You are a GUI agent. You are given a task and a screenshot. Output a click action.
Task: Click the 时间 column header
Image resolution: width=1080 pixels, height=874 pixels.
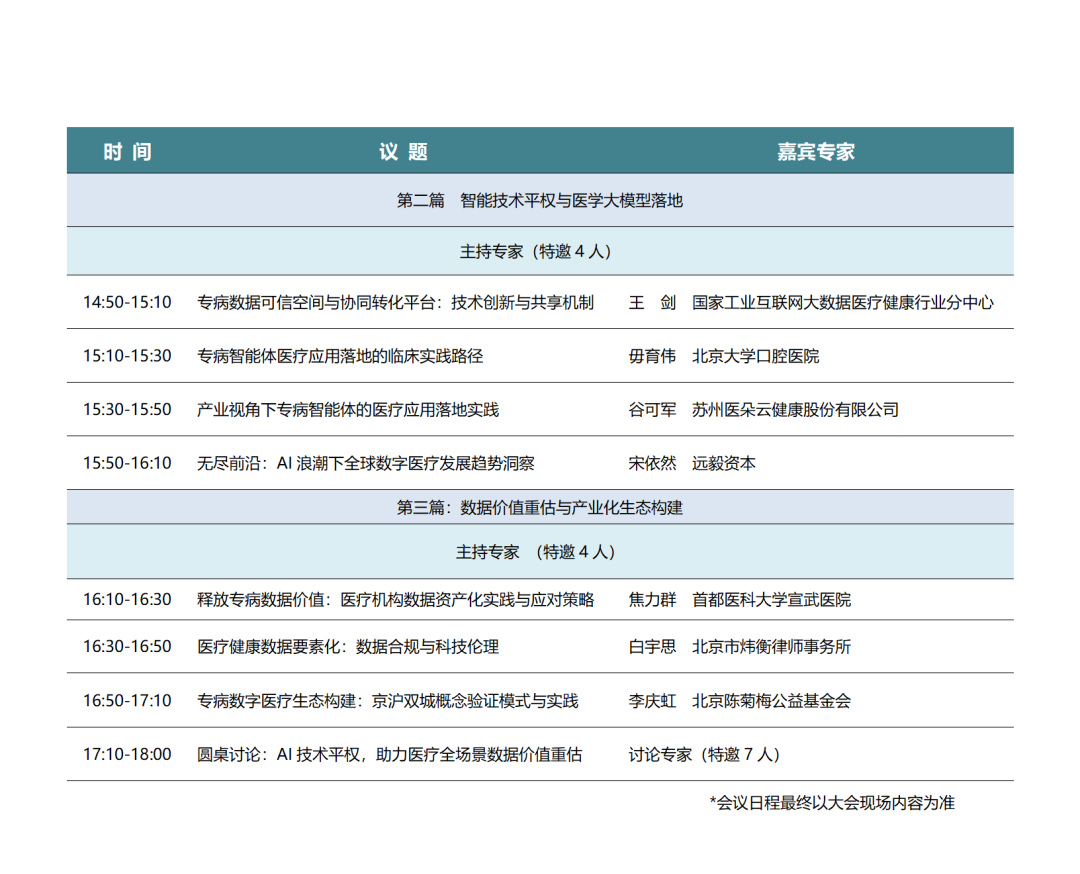[127, 152]
